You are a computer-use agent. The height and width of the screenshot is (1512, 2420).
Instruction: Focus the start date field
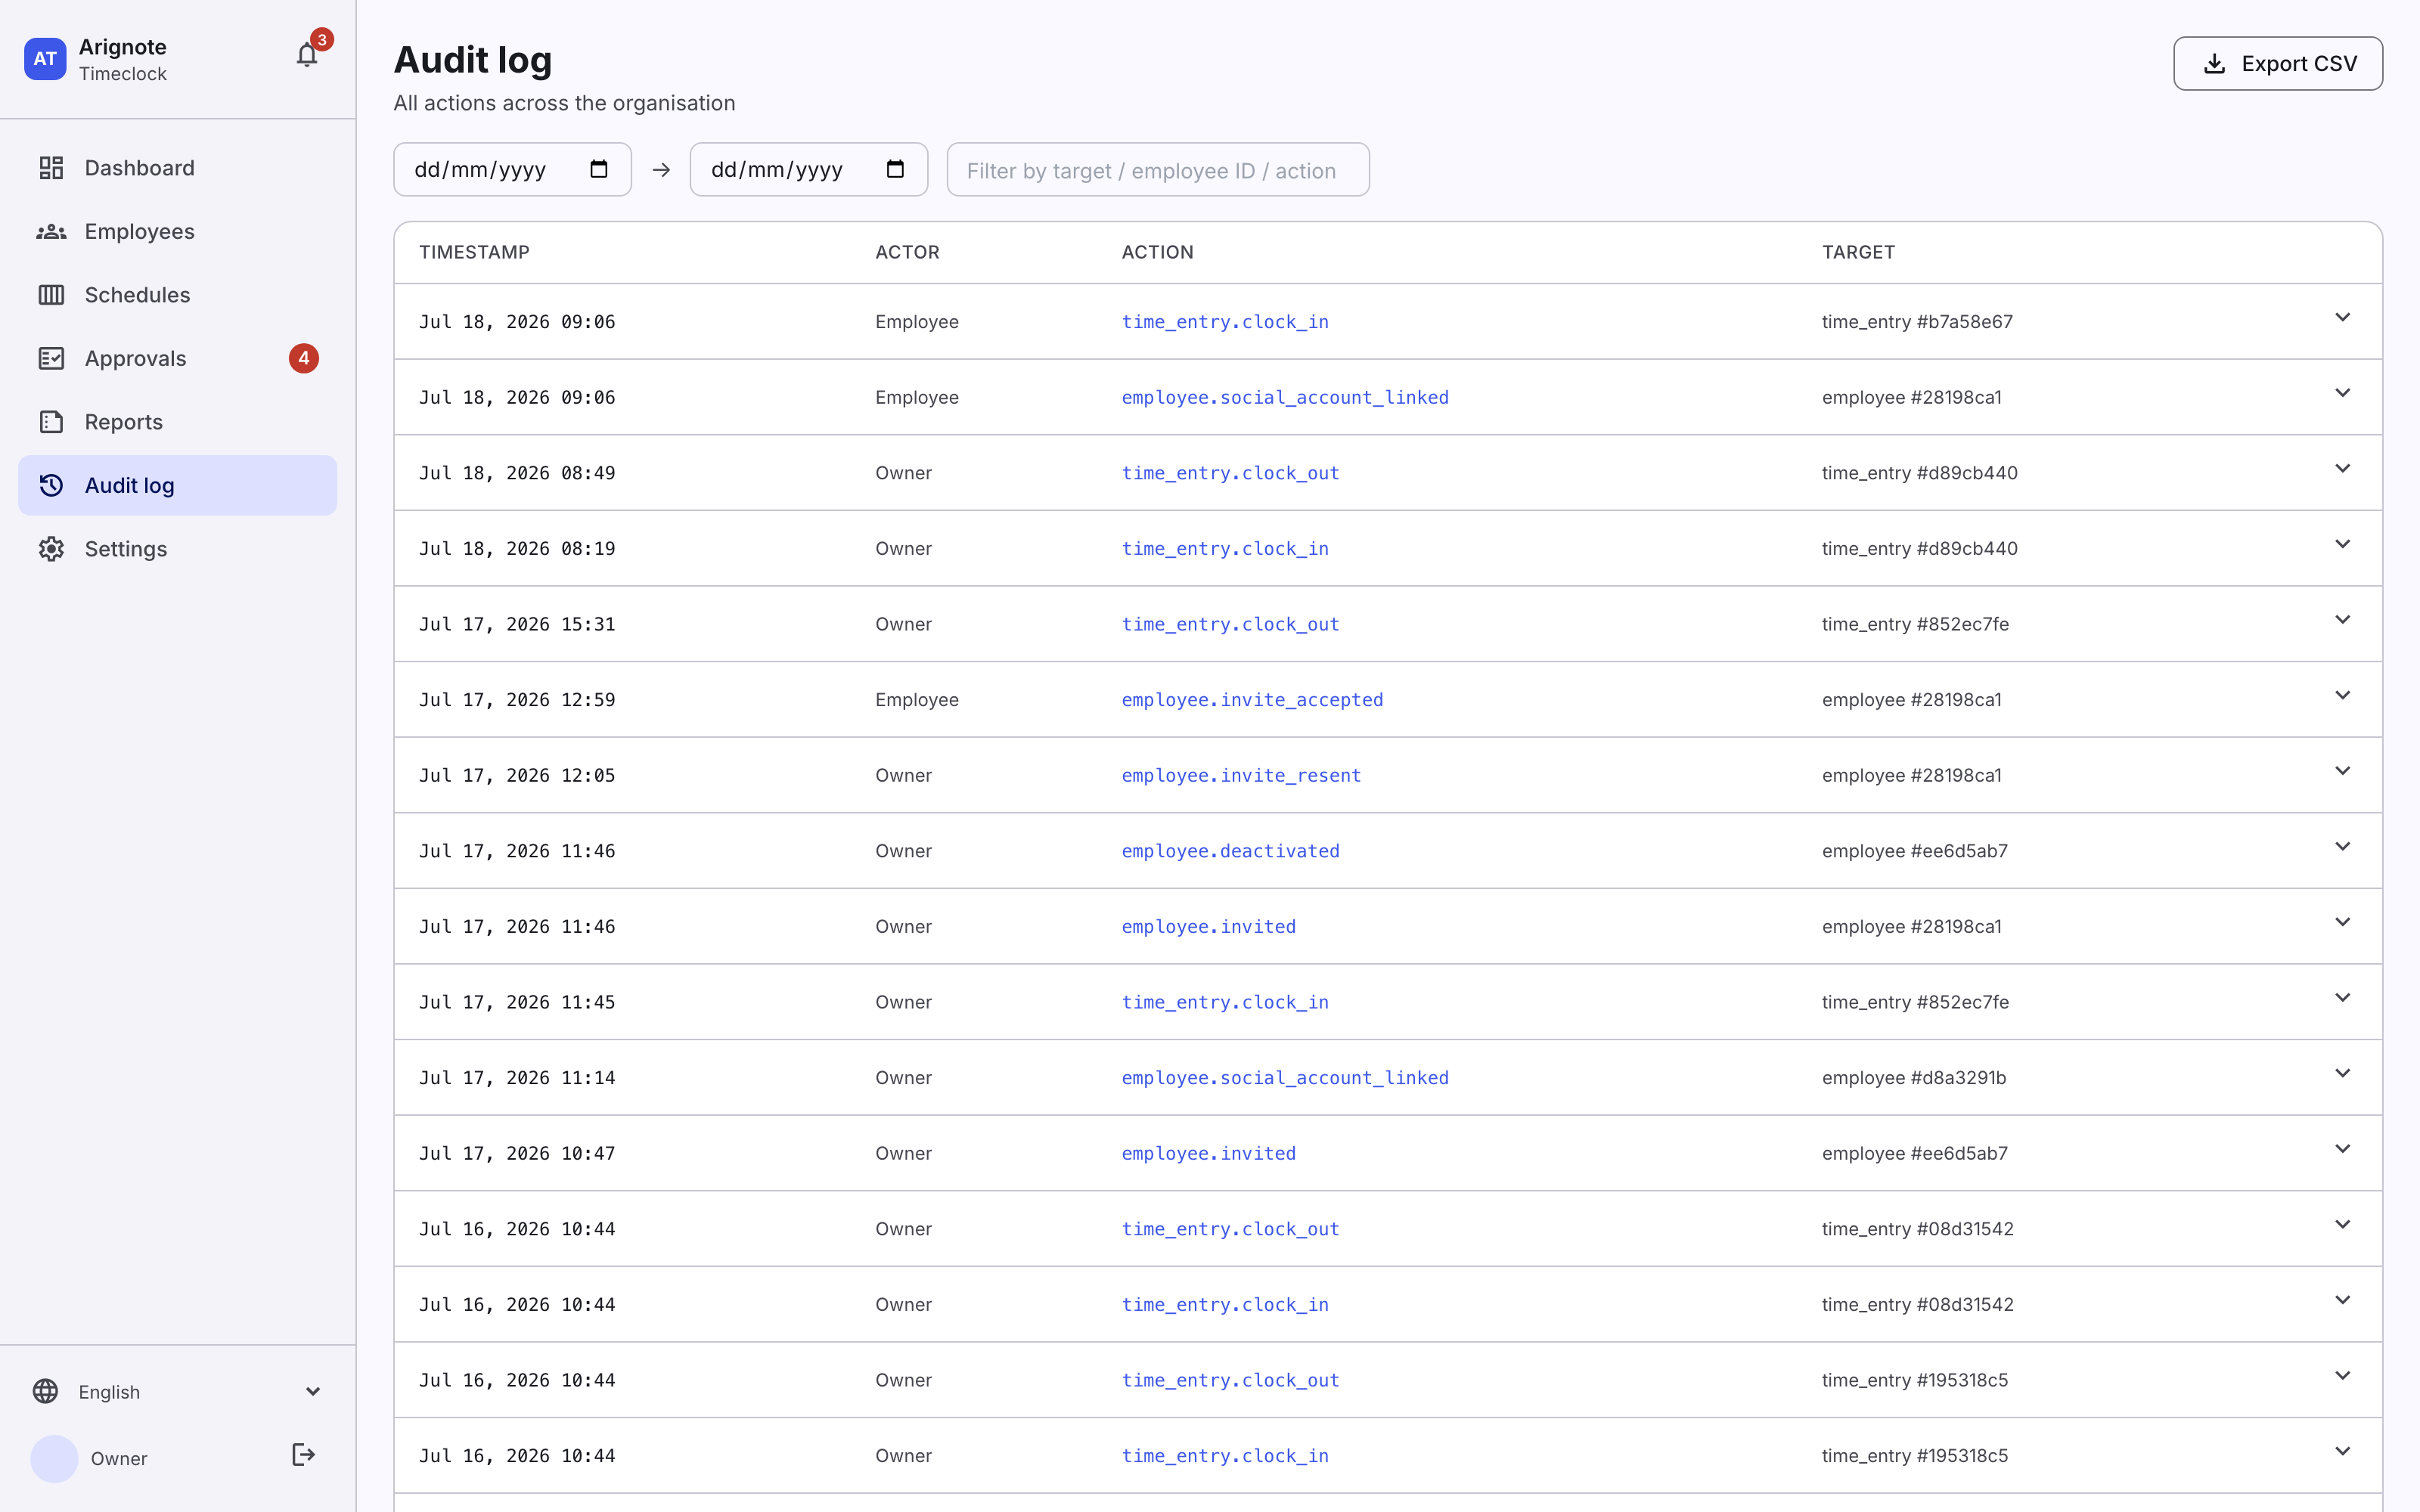(512, 169)
